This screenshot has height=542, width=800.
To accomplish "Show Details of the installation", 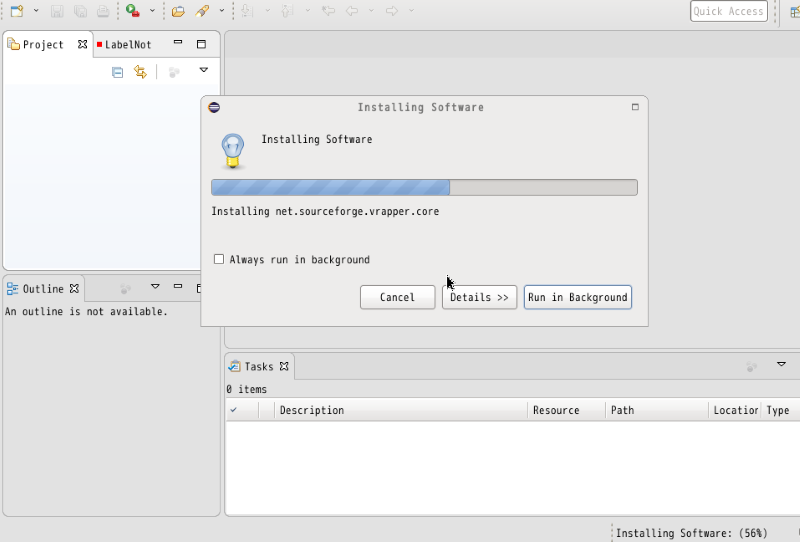I will 480,297.
